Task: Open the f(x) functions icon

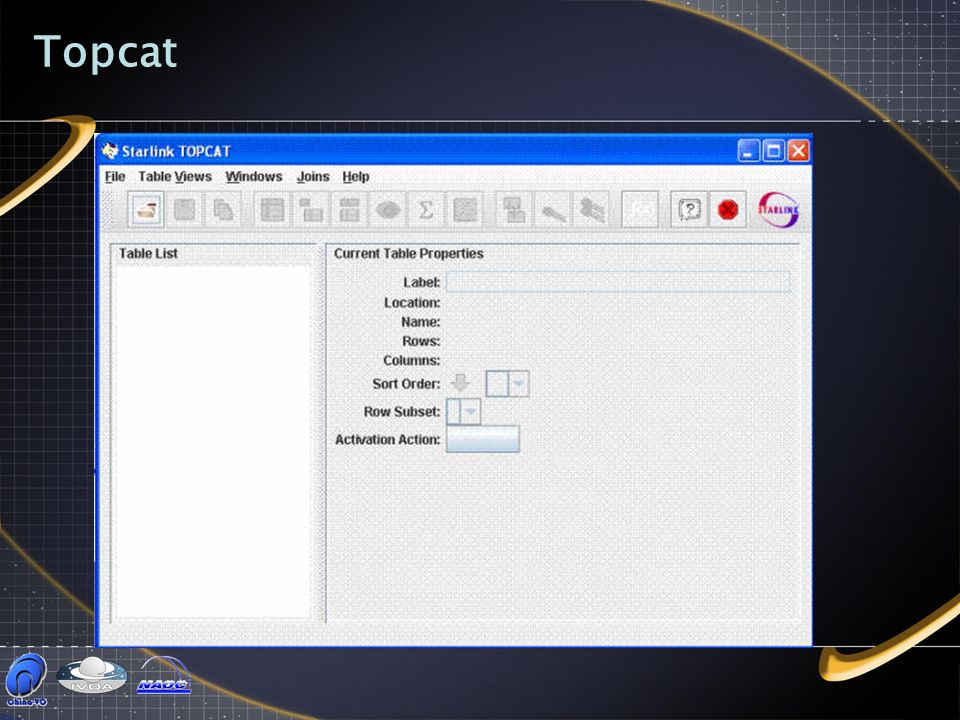Action: tap(640, 210)
